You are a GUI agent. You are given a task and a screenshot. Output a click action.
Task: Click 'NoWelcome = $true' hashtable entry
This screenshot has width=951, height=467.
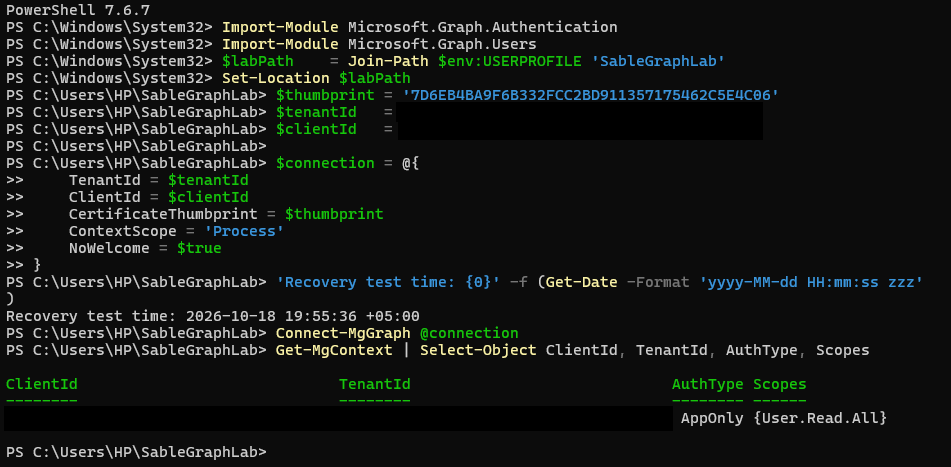click(145, 248)
